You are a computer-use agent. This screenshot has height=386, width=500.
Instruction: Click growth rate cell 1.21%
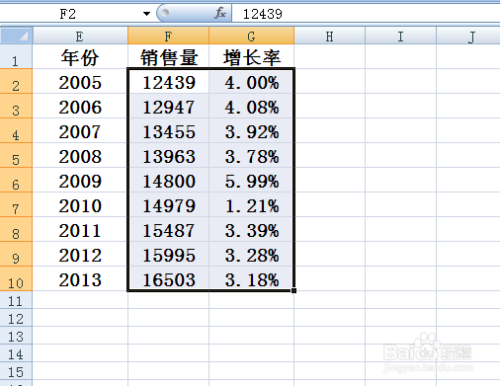click(x=252, y=205)
